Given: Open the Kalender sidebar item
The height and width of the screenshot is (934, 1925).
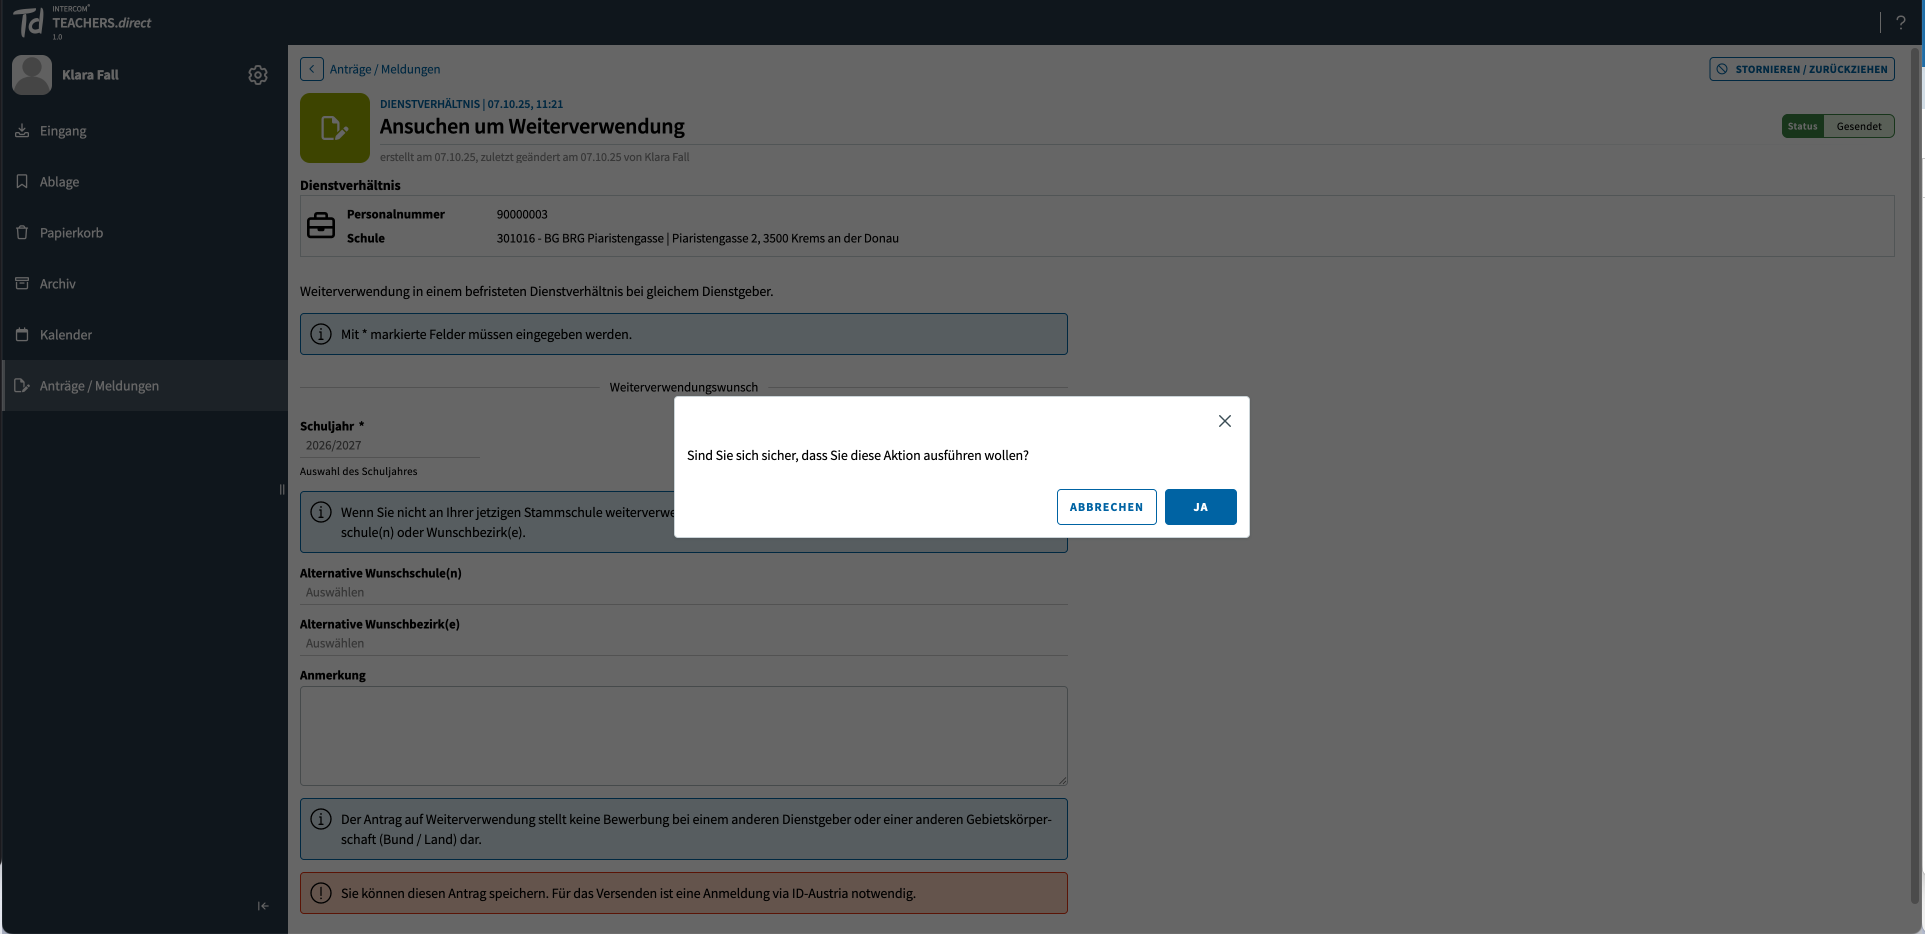Looking at the screenshot, I should (x=66, y=335).
